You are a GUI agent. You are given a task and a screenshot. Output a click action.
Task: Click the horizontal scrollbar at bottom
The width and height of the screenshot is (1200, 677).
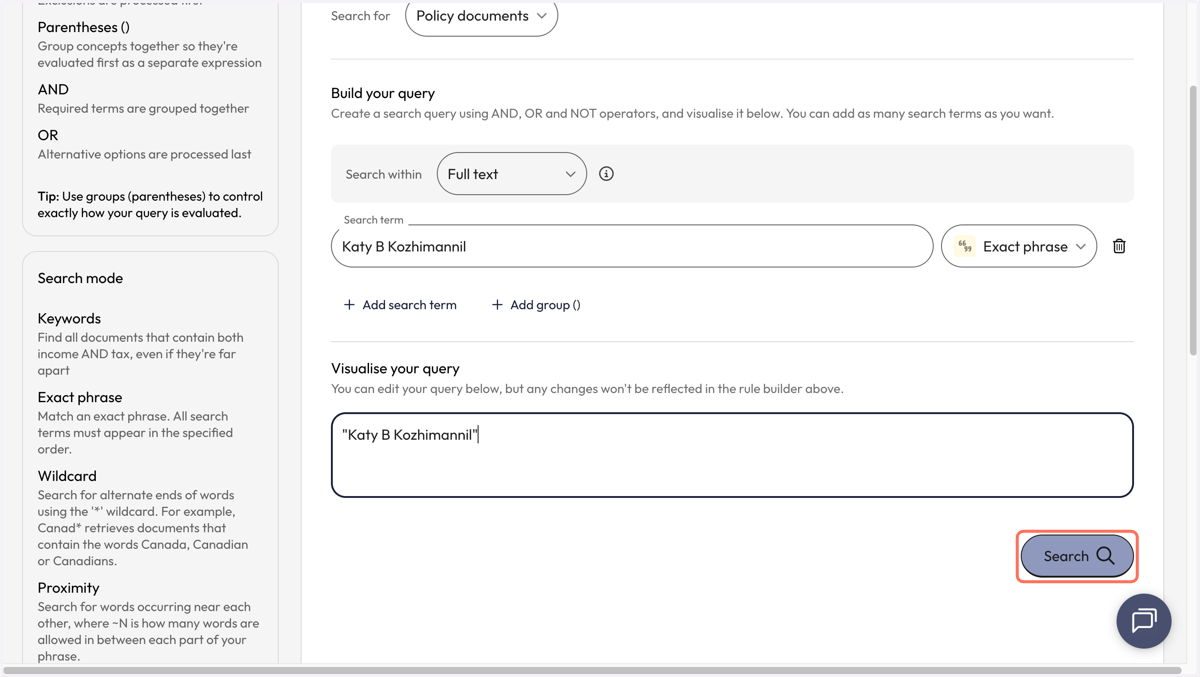click(592, 671)
